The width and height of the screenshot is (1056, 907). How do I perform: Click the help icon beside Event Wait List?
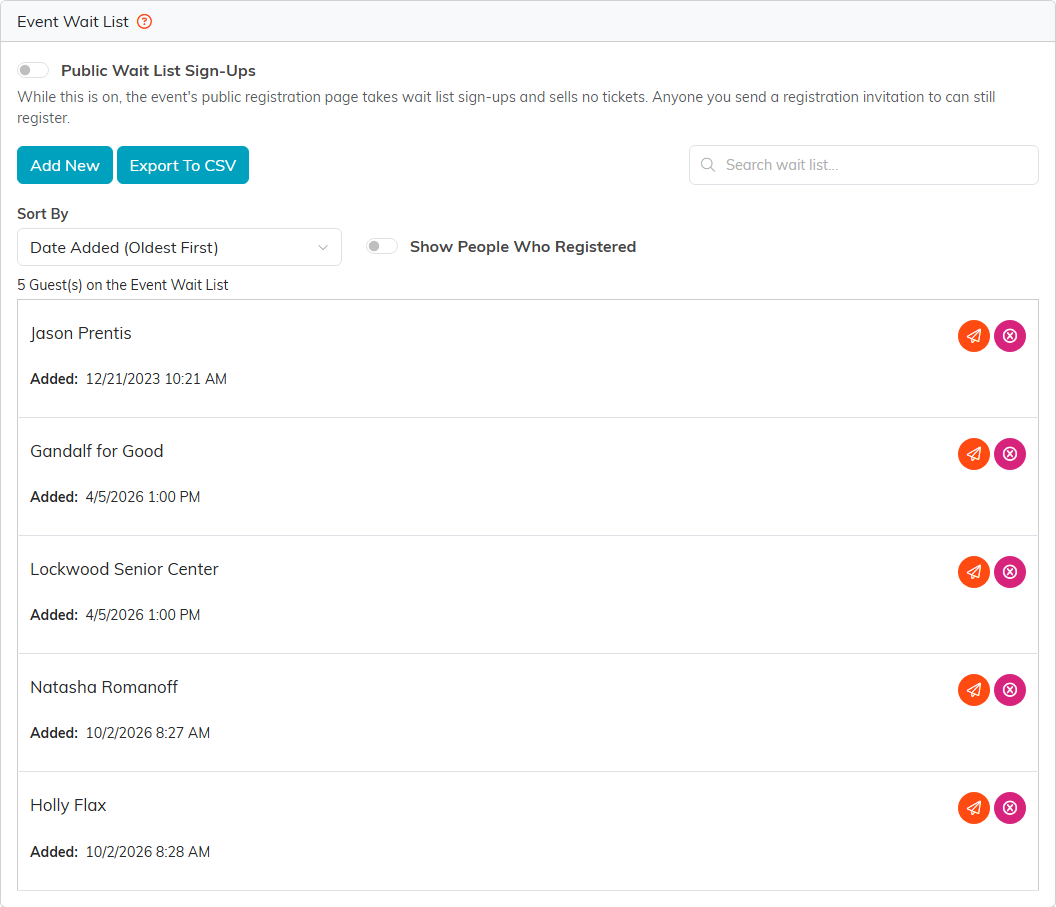tap(144, 22)
